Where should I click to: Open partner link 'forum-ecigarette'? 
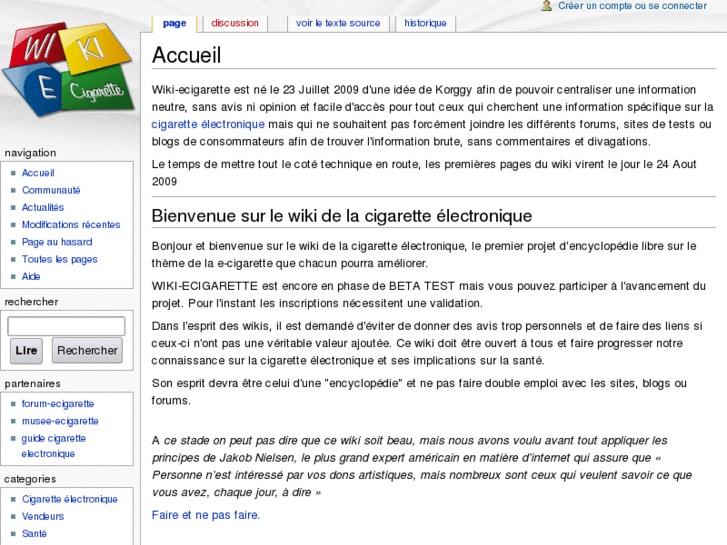(x=58, y=404)
